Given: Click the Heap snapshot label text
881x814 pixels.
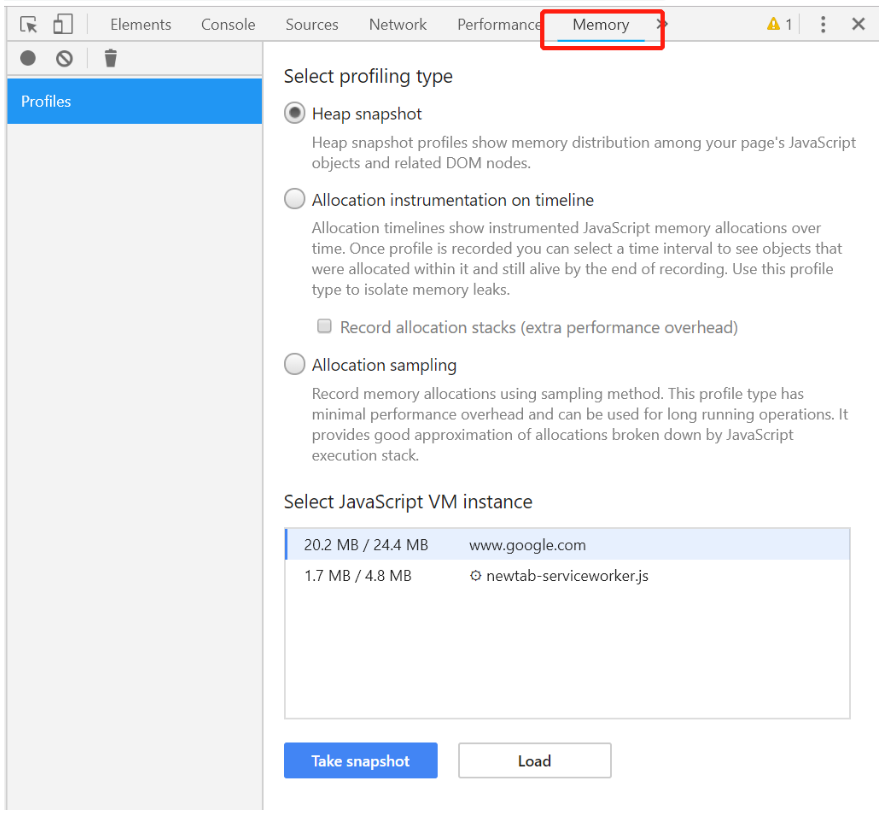Looking at the screenshot, I should click(x=366, y=114).
